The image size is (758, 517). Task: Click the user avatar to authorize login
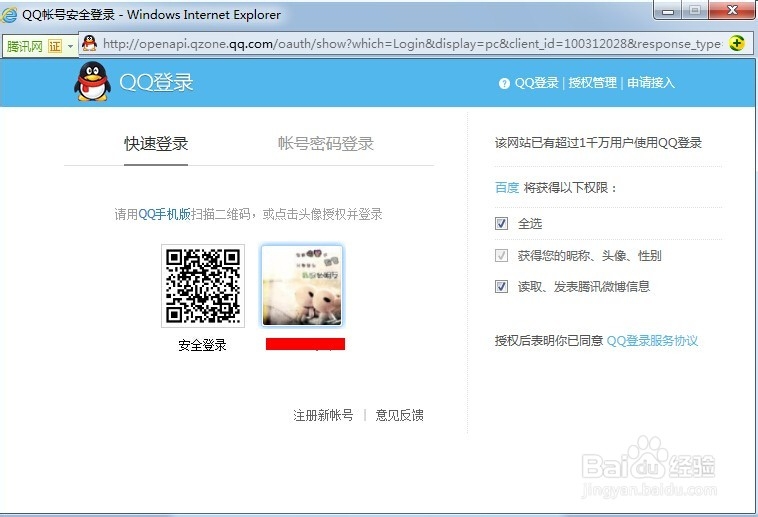pyautogui.click(x=302, y=285)
